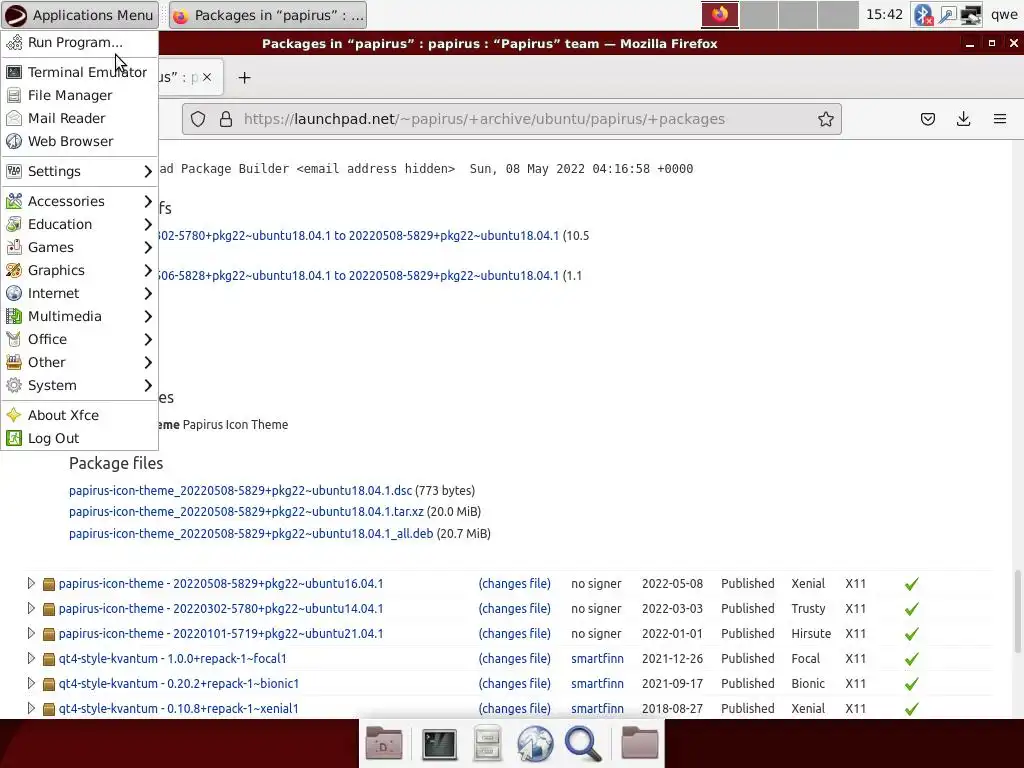Click the Bluetooth tray icon
Viewport: 1024px width, 768px height.
923,15
